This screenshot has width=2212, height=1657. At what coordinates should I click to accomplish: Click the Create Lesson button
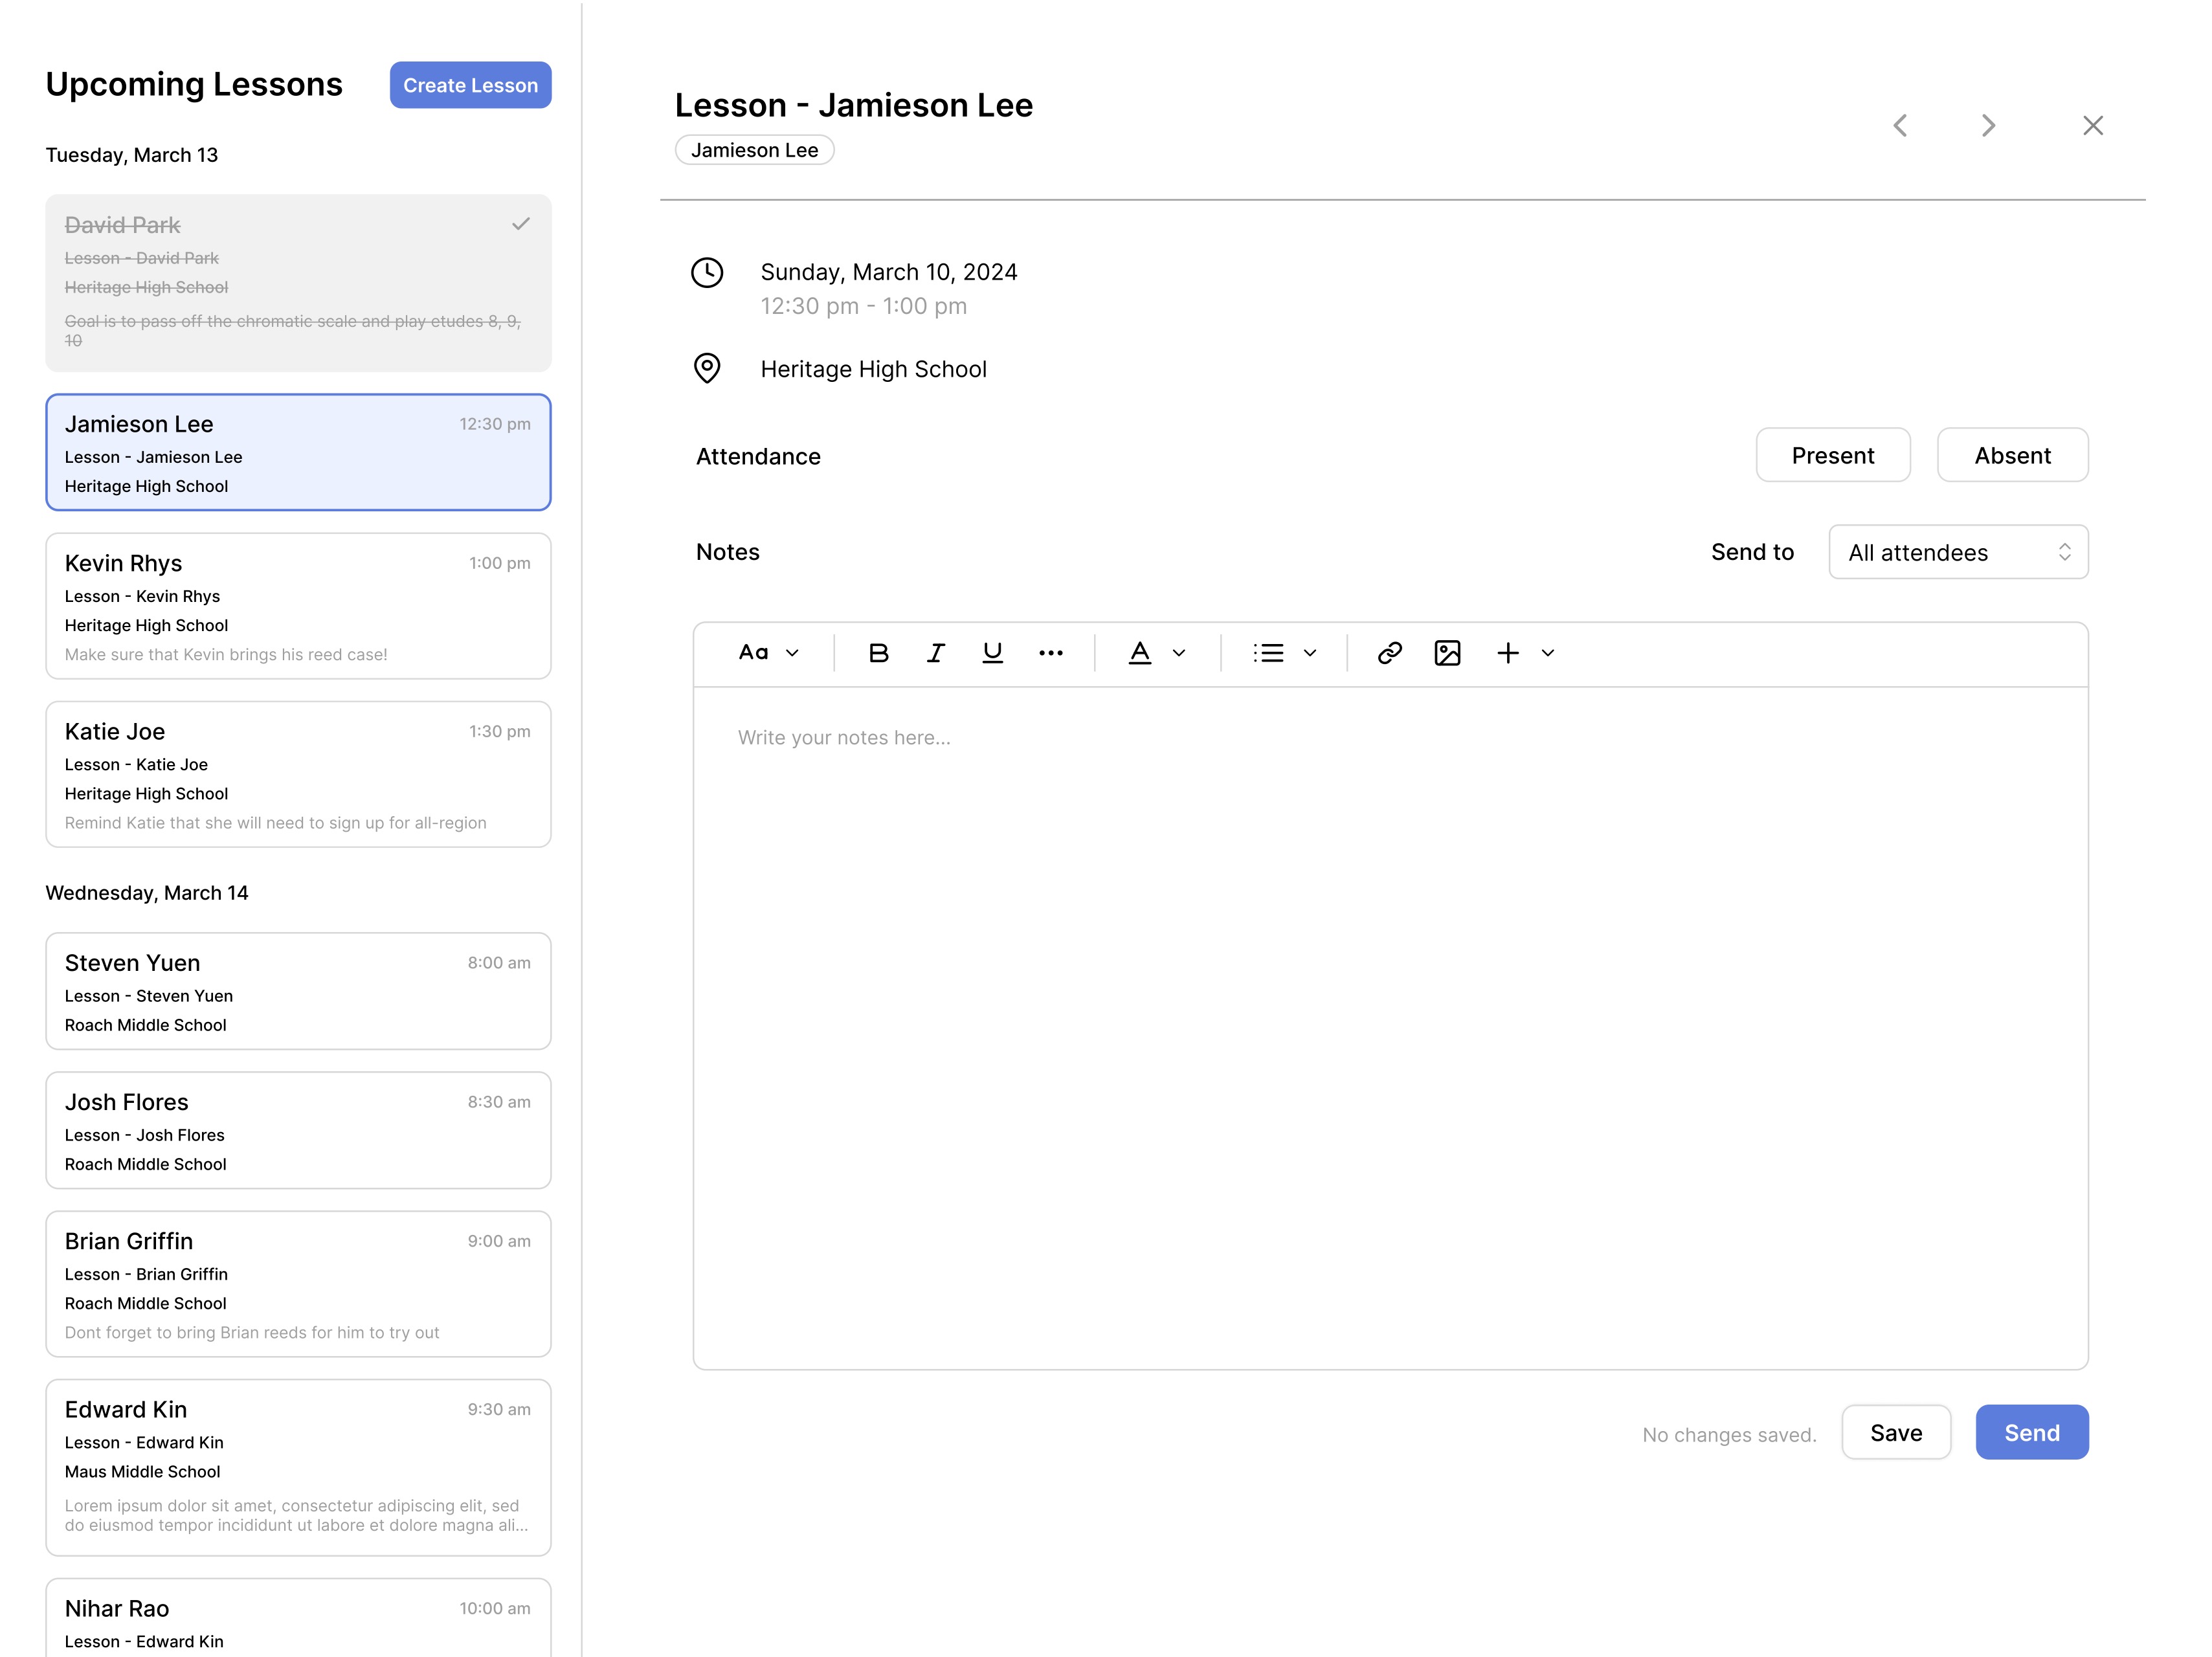470,85
